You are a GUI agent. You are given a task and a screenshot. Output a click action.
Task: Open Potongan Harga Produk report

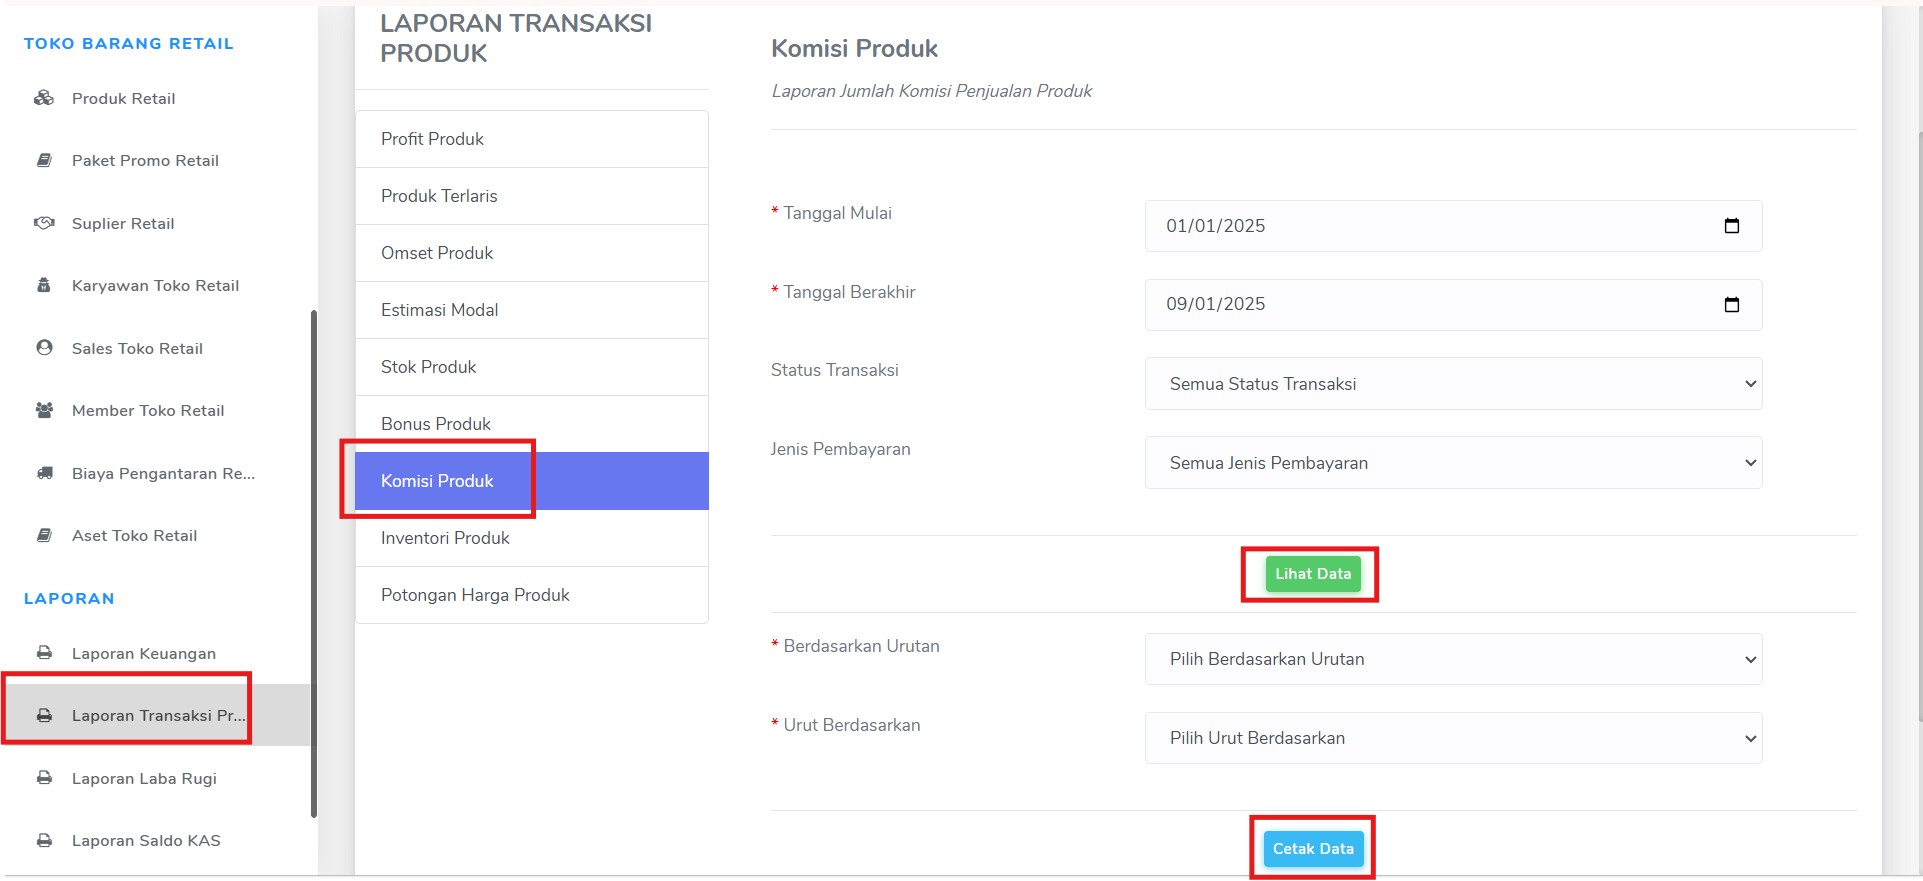[x=532, y=595]
